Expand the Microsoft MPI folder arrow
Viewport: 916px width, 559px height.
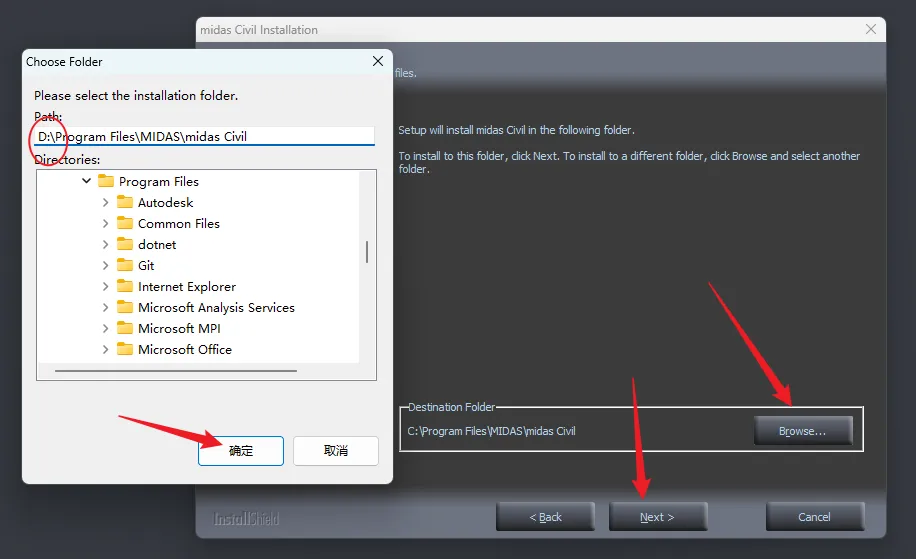pyautogui.click(x=105, y=328)
